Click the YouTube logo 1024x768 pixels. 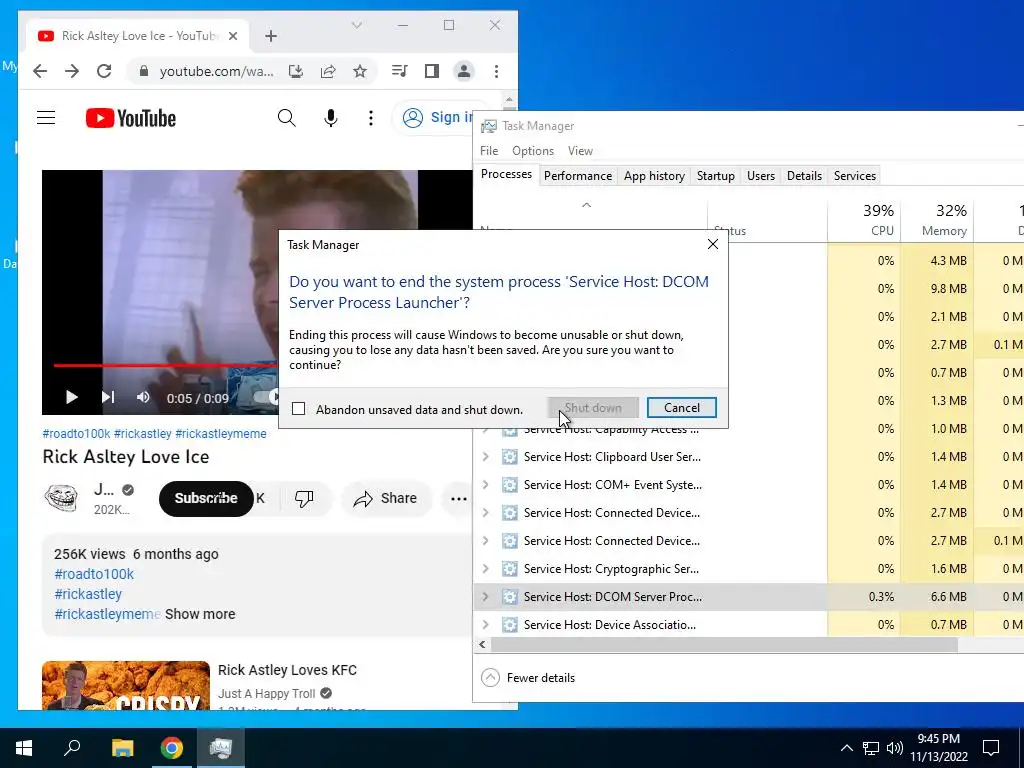tap(131, 118)
